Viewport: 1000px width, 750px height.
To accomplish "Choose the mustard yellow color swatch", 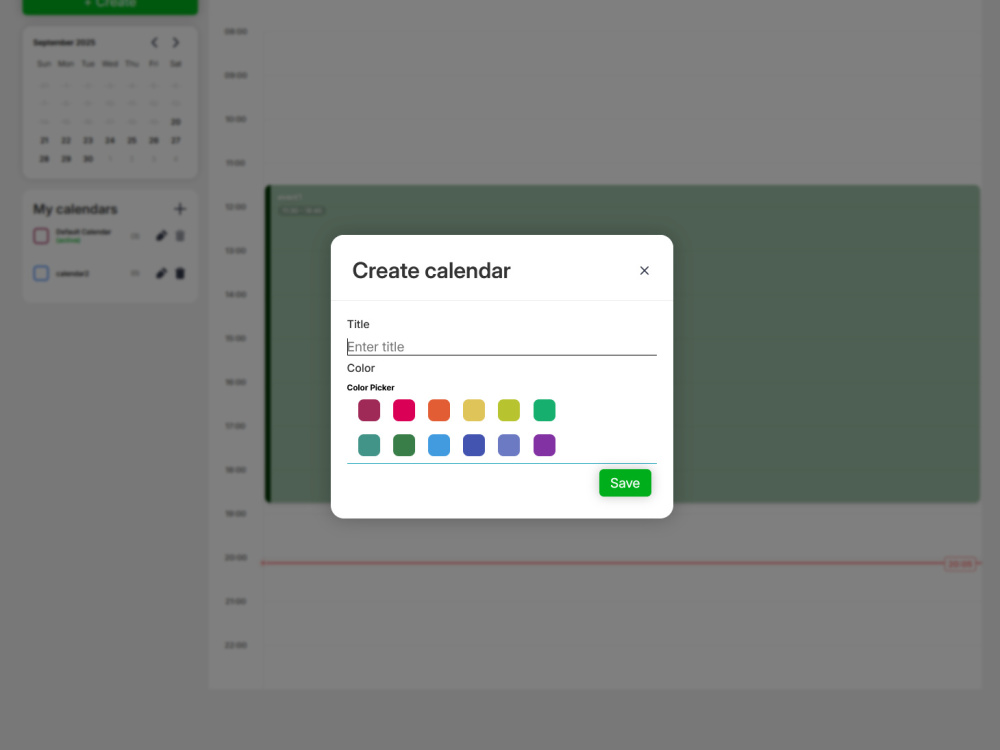I will (x=474, y=410).
